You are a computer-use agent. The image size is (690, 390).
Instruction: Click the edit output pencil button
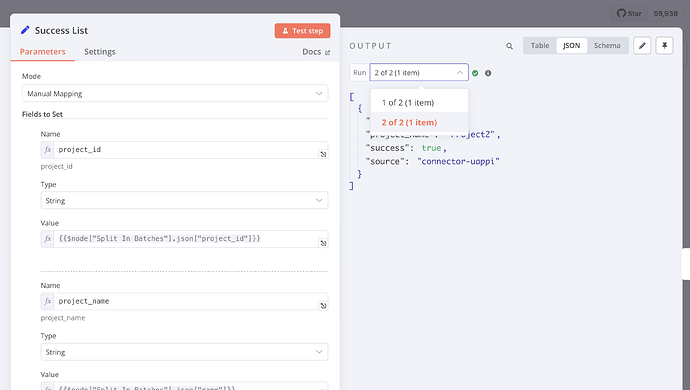[642, 45]
